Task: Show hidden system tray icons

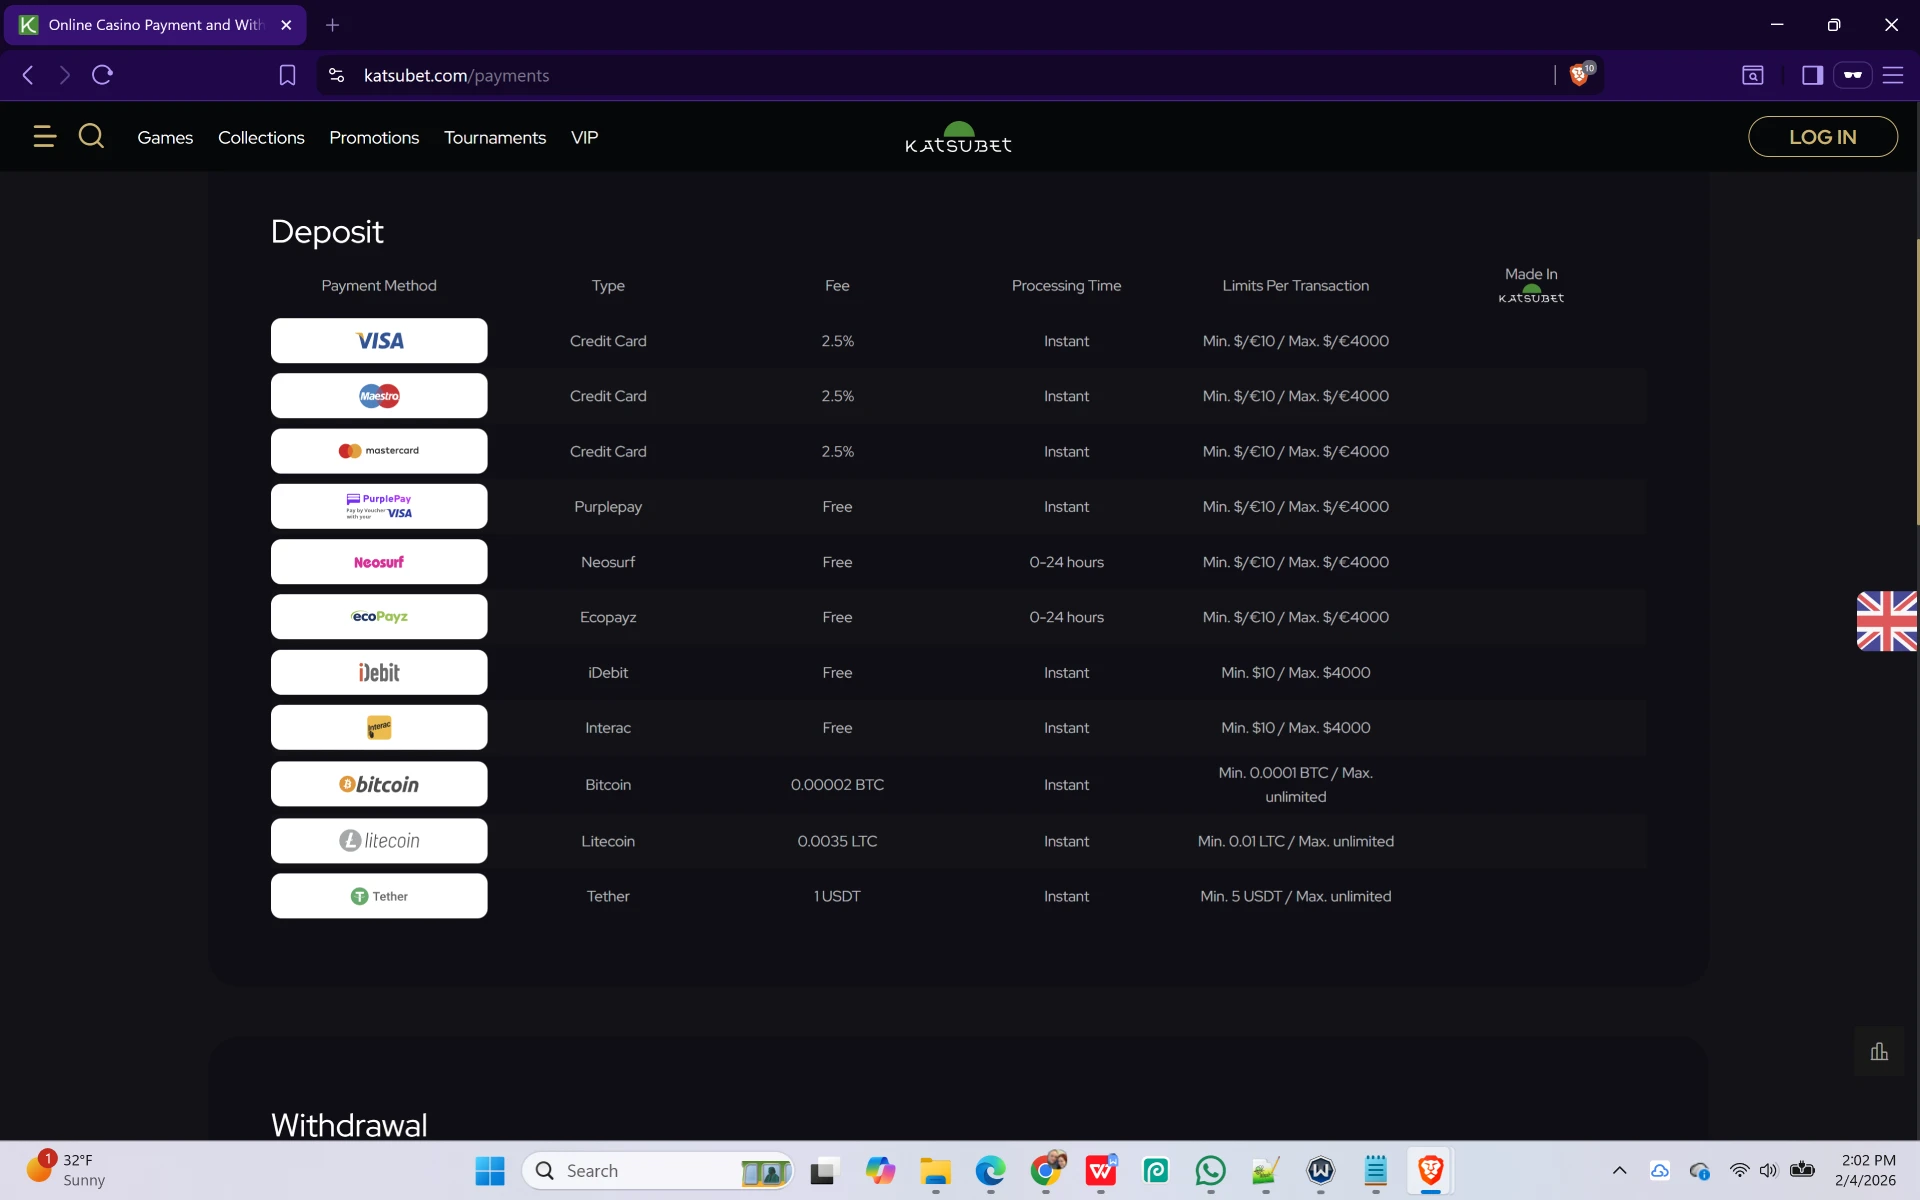Action: (1619, 1170)
